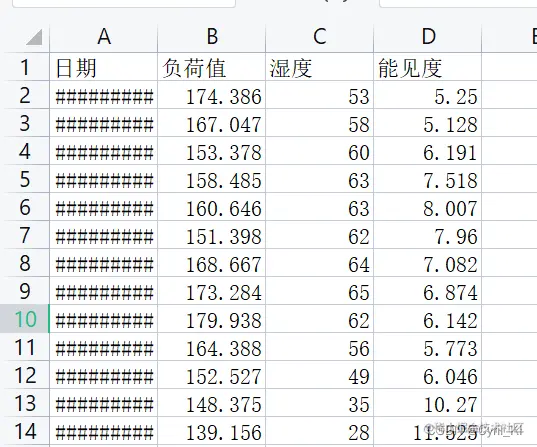This screenshot has width=537, height=447.
Task: Select cell with value 148.375
Action: pos(211,403)
